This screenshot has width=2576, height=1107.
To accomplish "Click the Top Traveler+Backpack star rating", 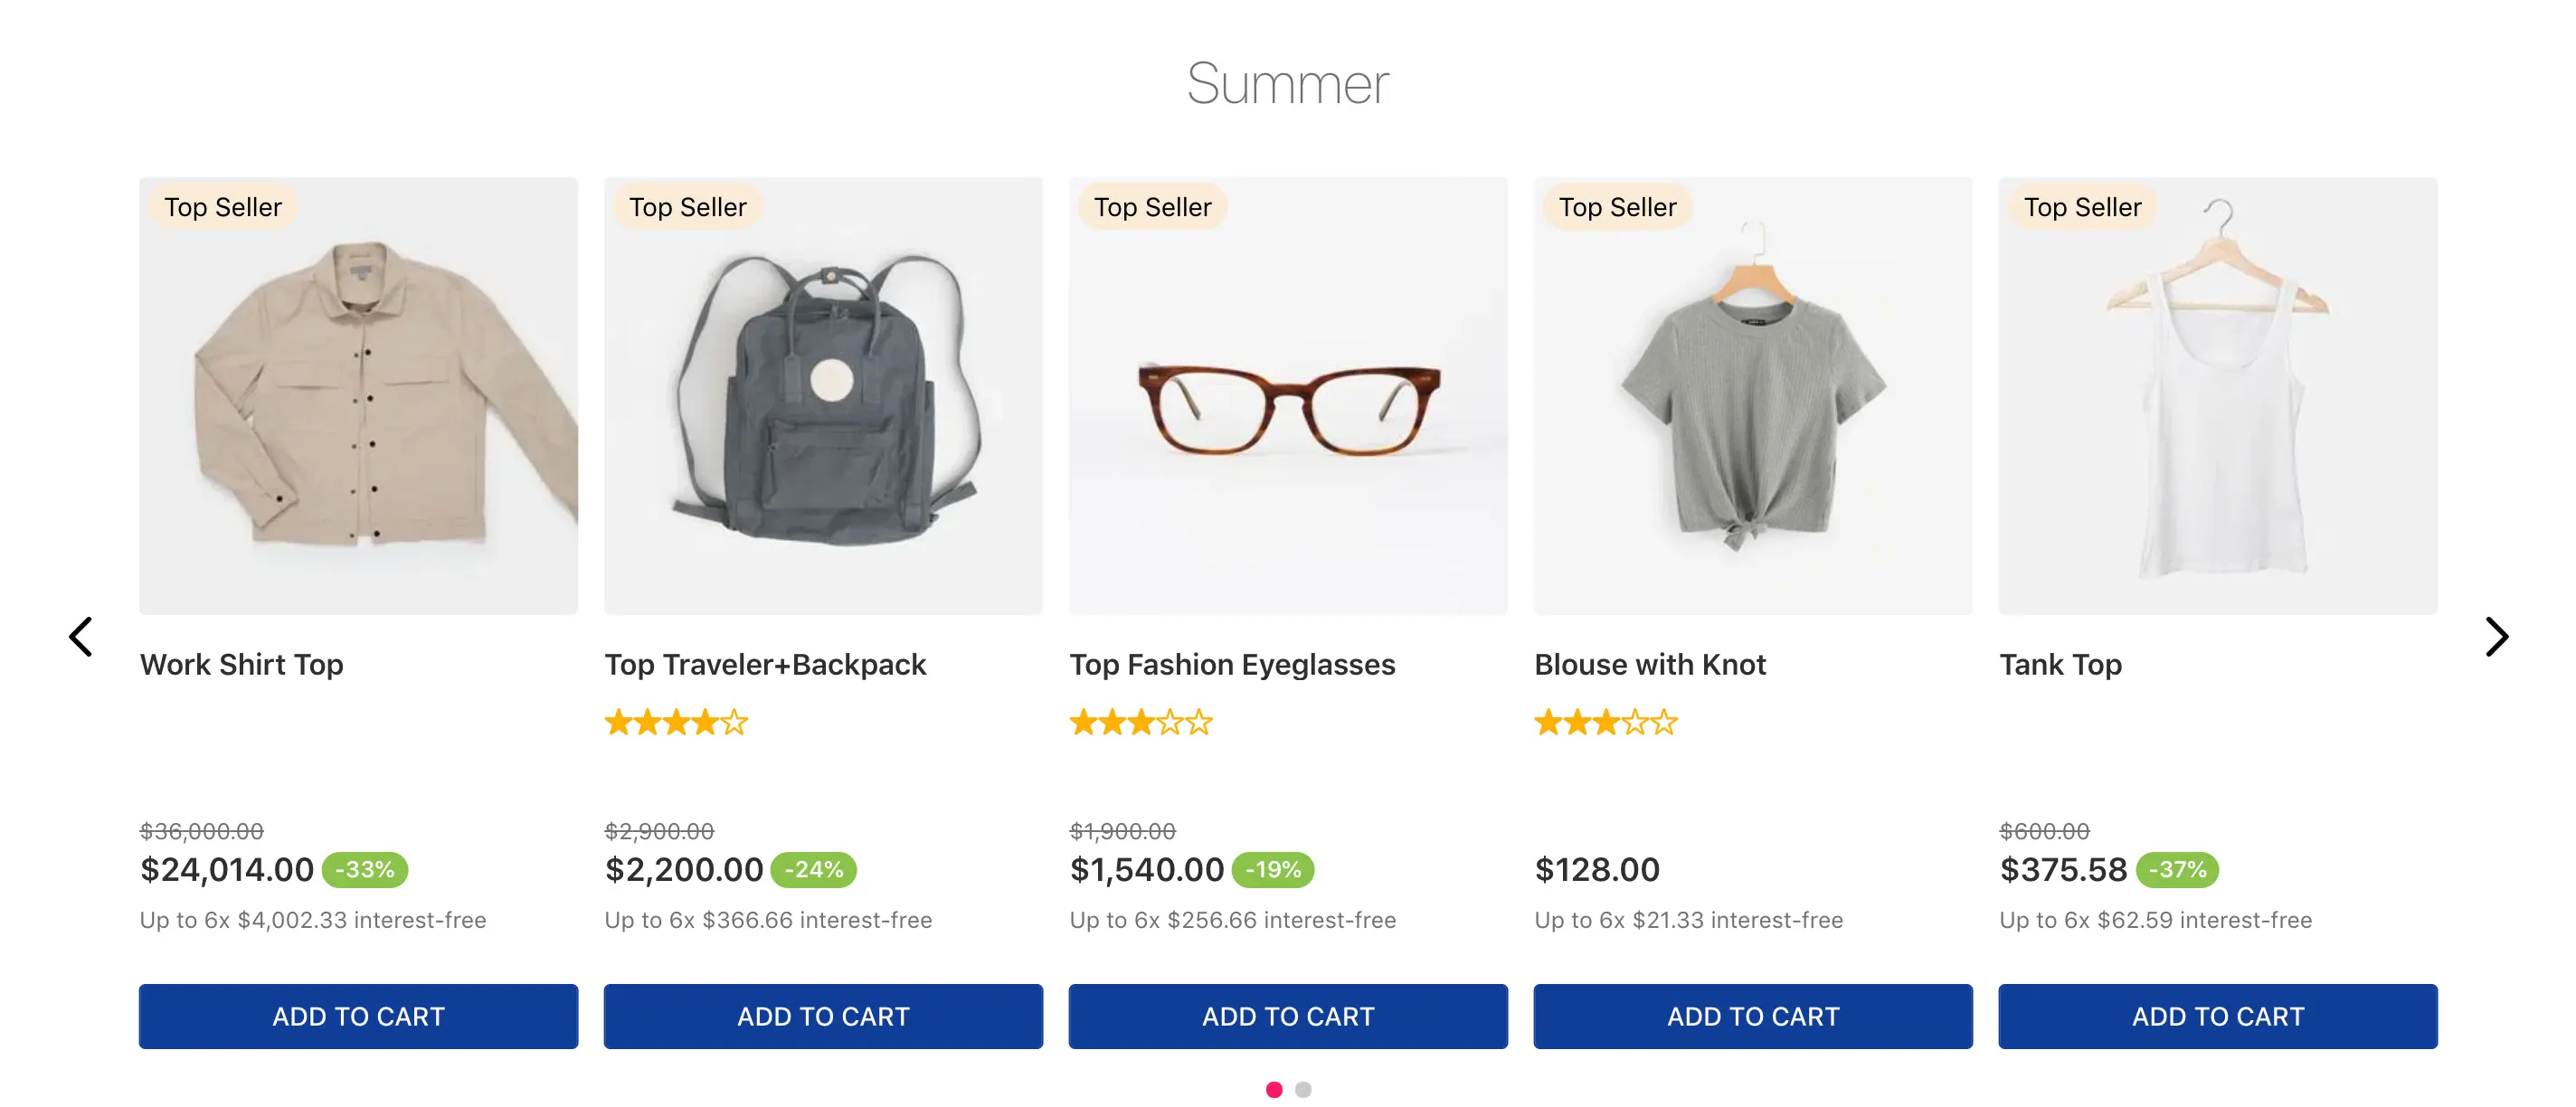I will click(x=676, y=722).
